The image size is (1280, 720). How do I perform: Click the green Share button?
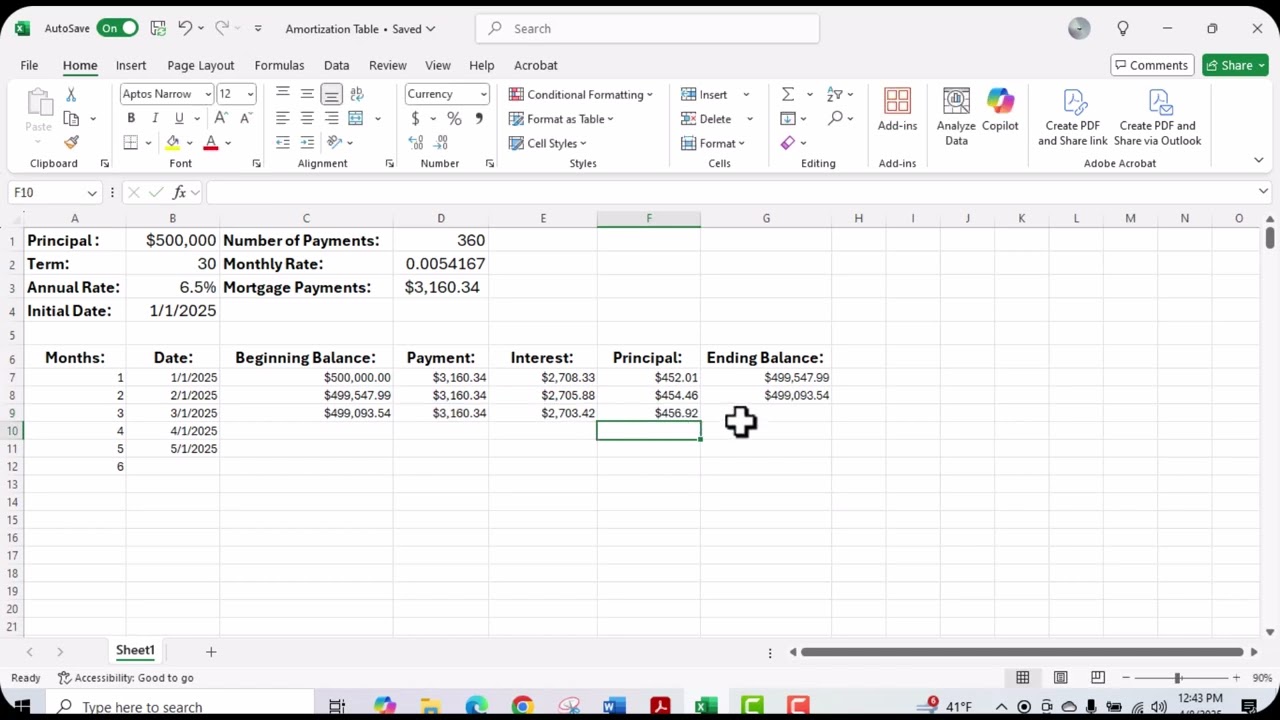1235,65
